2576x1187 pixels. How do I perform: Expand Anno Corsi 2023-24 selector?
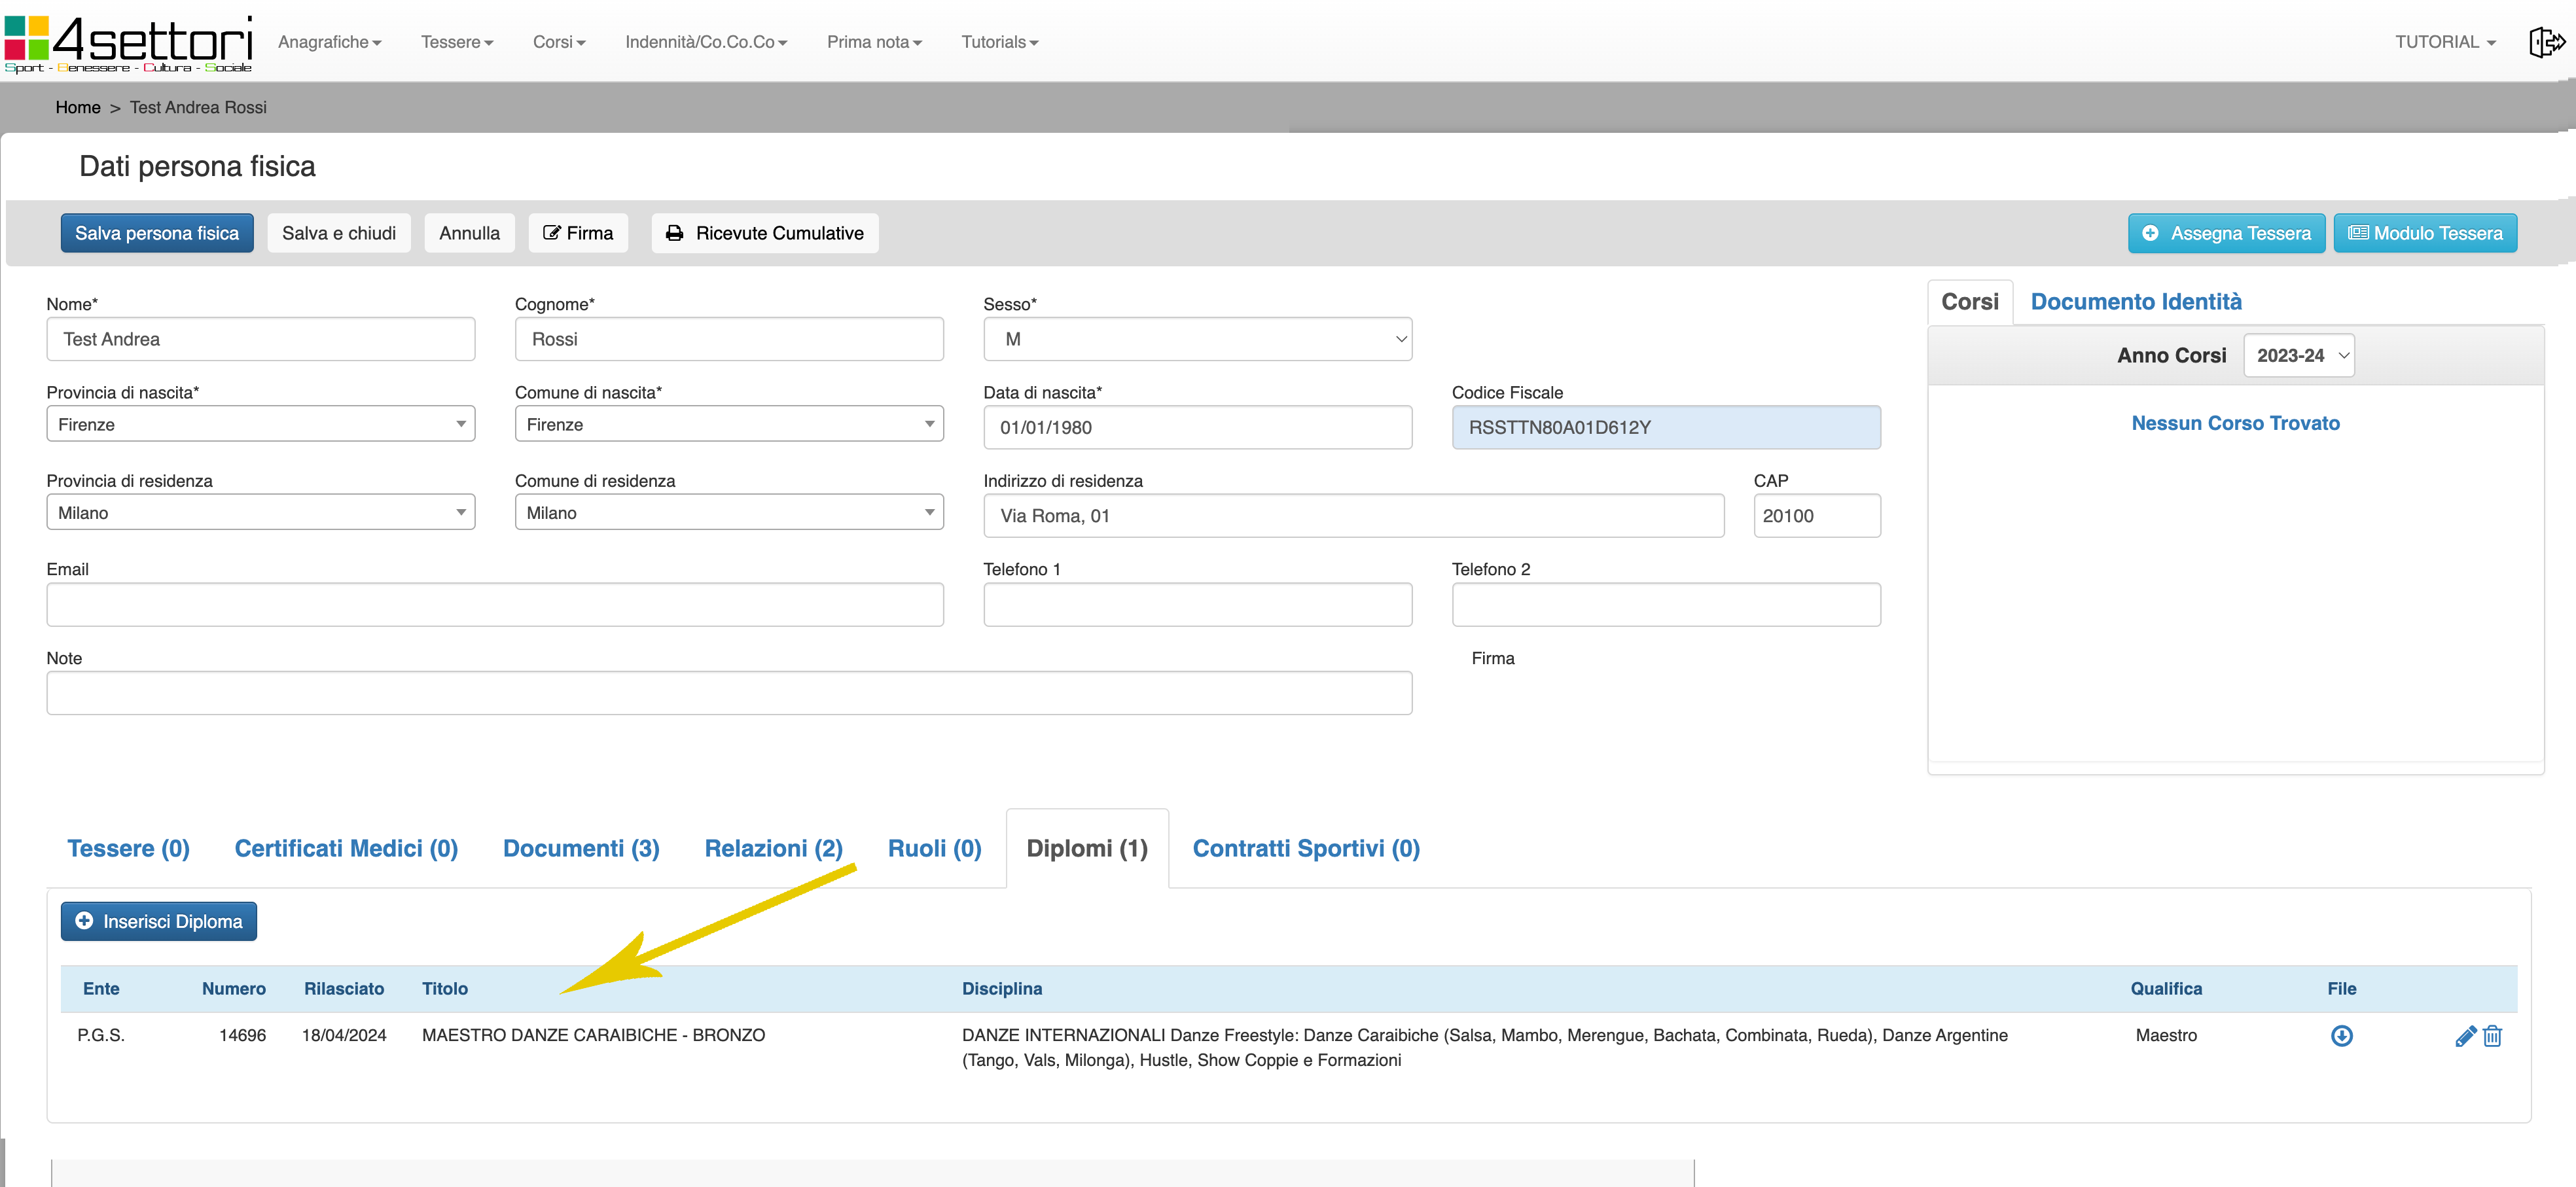pyautogui.click(x=2299, y=356)
